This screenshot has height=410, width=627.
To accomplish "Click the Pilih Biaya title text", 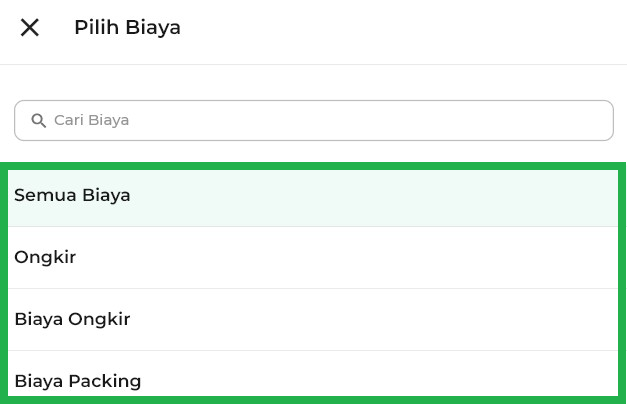I will (x=127, y=28).
